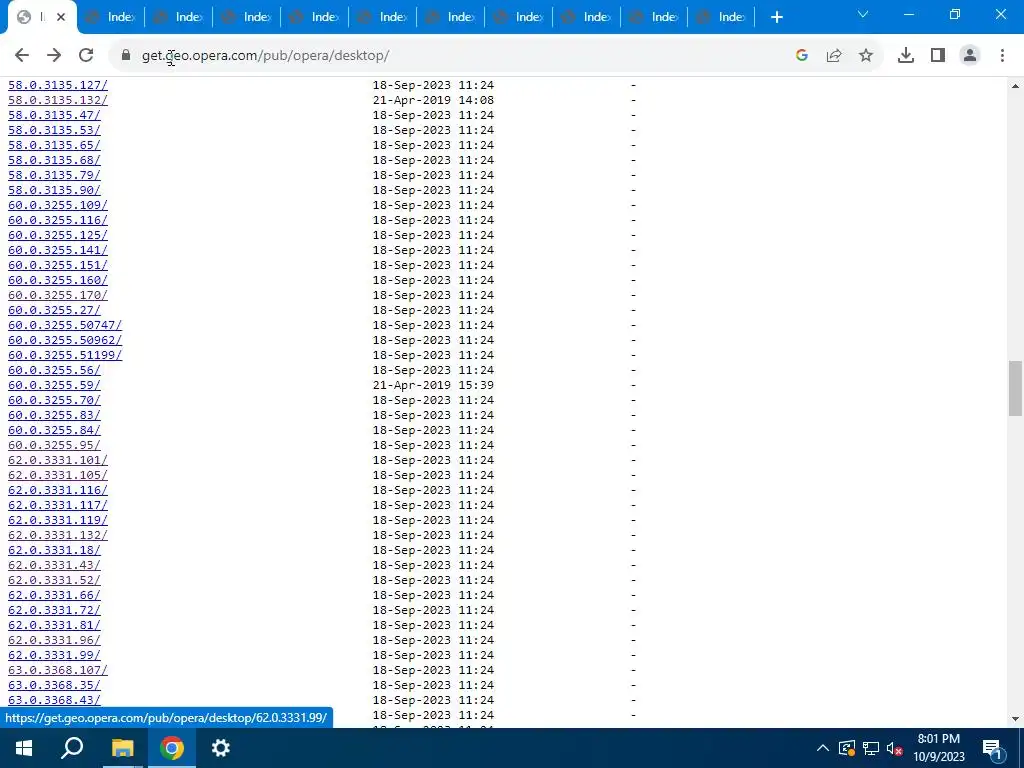Go back to the previous page
Image resolution: width=1024 pixels, height=768 pixels.
(22, 56)
